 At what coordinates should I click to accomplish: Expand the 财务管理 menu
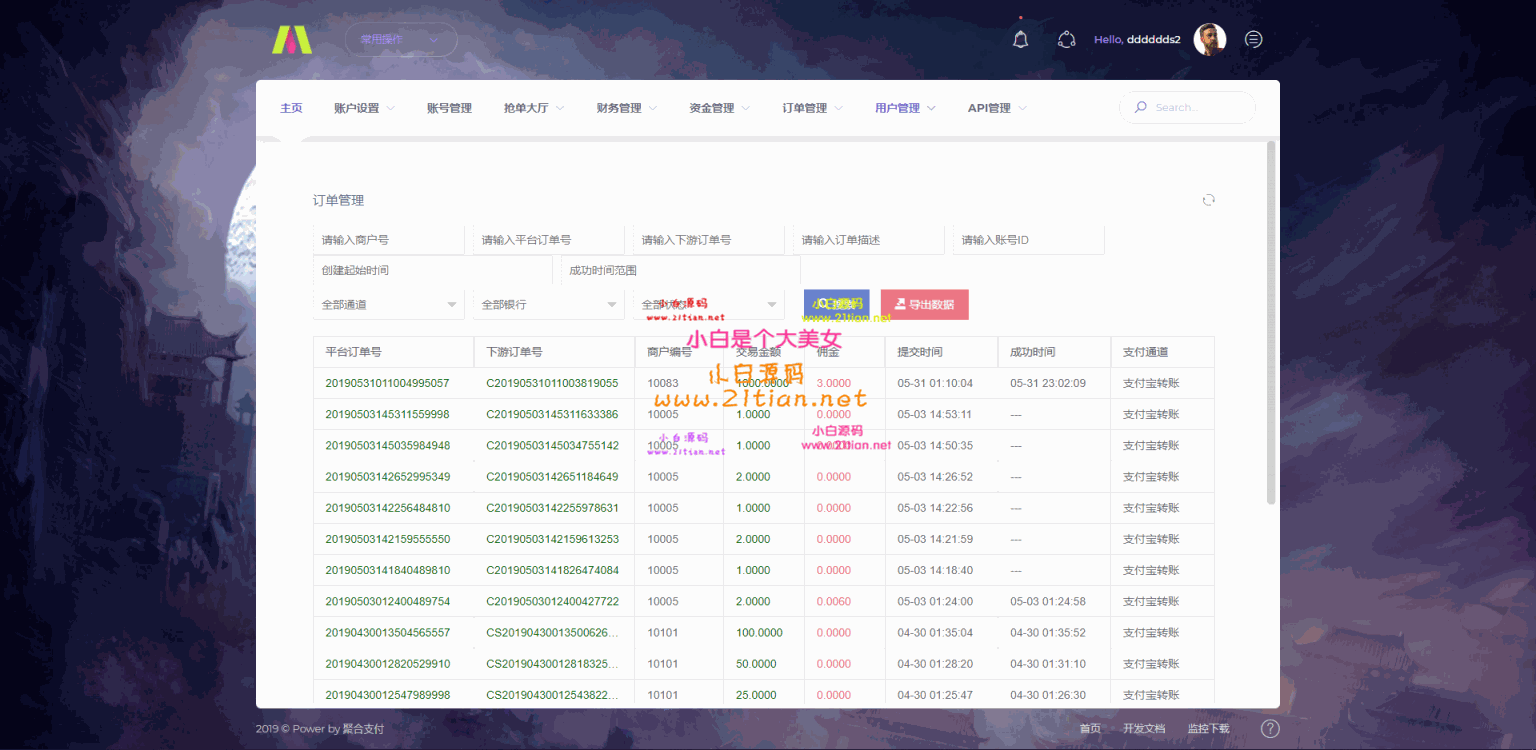[x=626, y=108]
